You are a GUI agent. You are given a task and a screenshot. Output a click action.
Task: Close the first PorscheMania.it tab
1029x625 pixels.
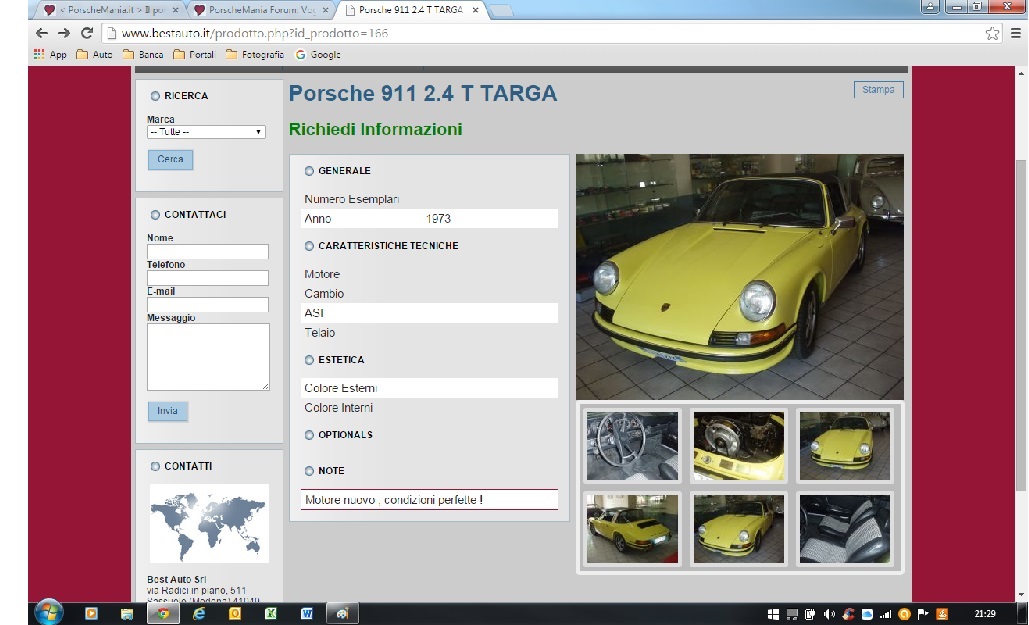click(x=175, y=10)
